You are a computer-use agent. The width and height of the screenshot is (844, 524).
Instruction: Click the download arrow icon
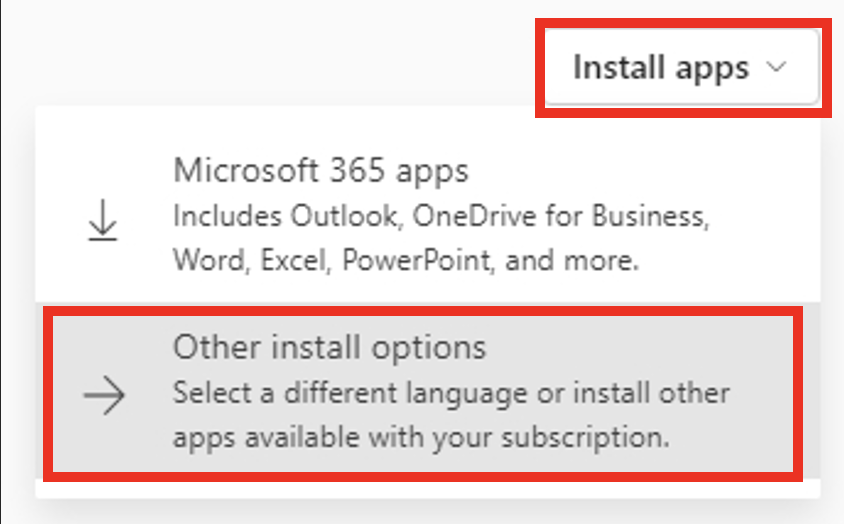coord(102,220)
